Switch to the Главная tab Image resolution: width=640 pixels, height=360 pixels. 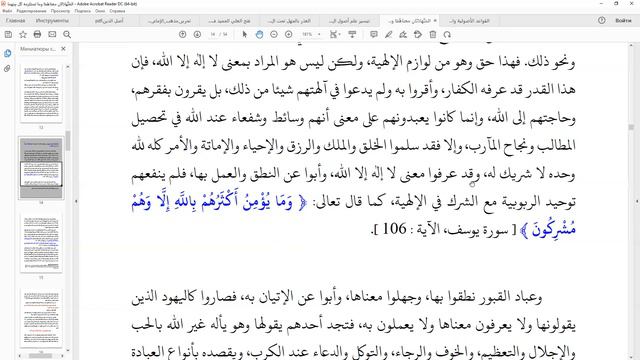point(16,20)
